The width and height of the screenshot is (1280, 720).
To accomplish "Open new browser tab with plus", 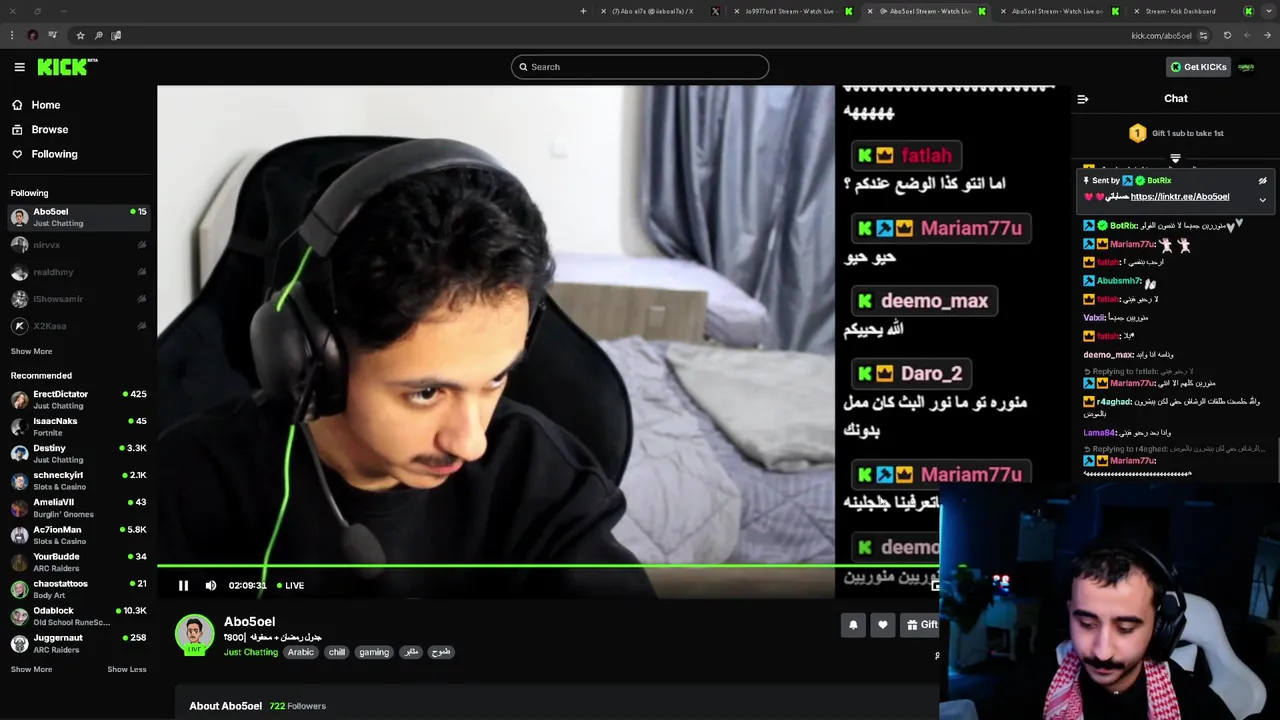I will 583,11.
